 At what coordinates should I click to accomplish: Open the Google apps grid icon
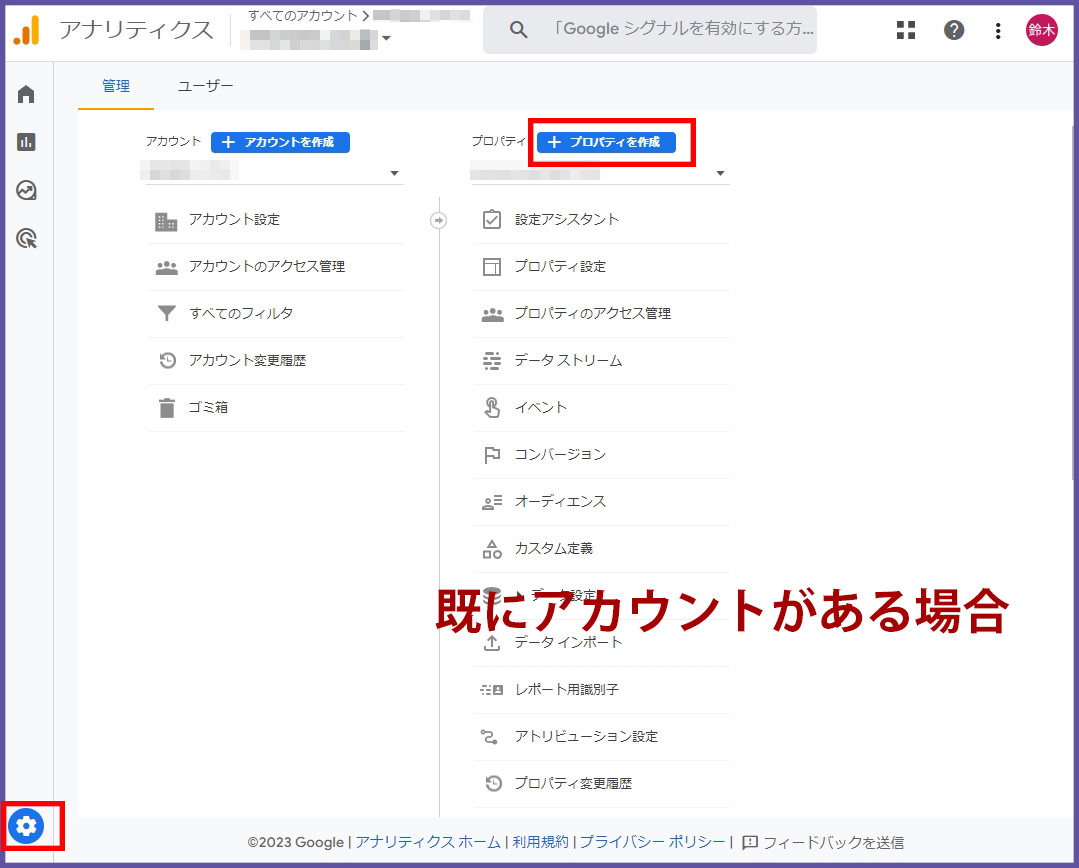coord(906,30)
